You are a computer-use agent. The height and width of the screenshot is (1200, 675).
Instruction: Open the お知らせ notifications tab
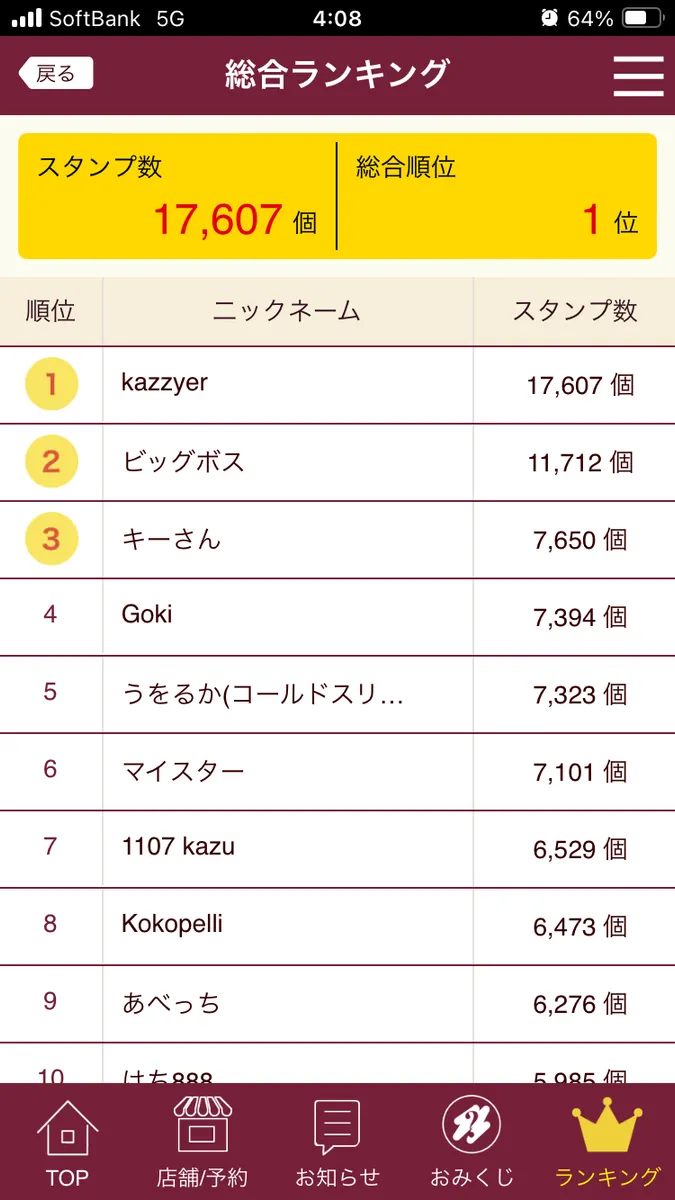tap(337, 1141)
